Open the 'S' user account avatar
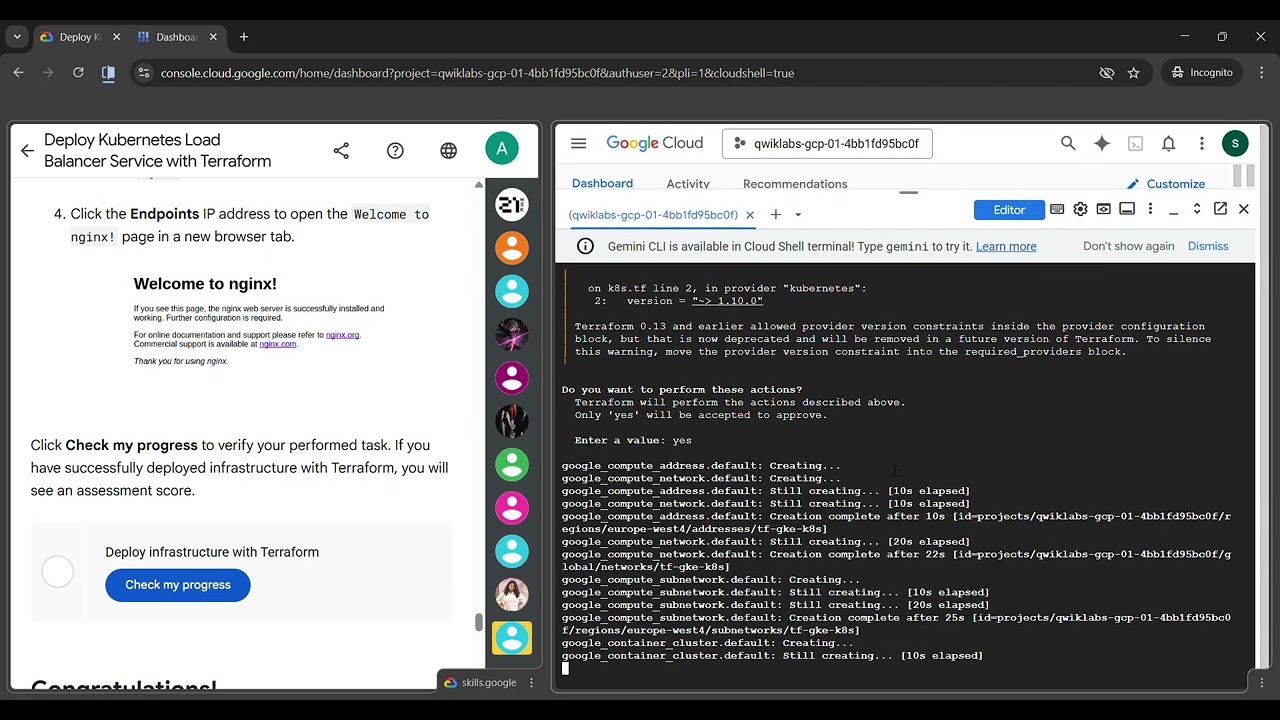1280x720 pixels. 1235,144
